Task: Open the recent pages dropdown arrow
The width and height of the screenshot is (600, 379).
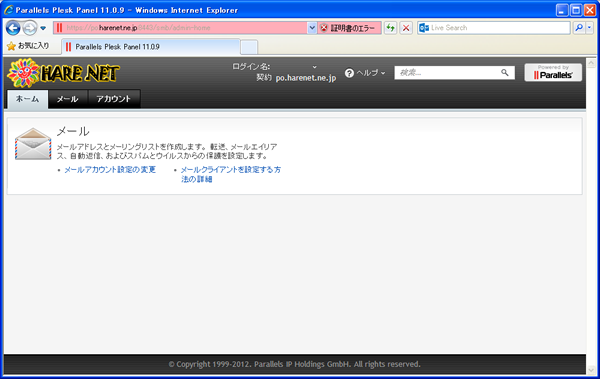Action: click(43, 28)
